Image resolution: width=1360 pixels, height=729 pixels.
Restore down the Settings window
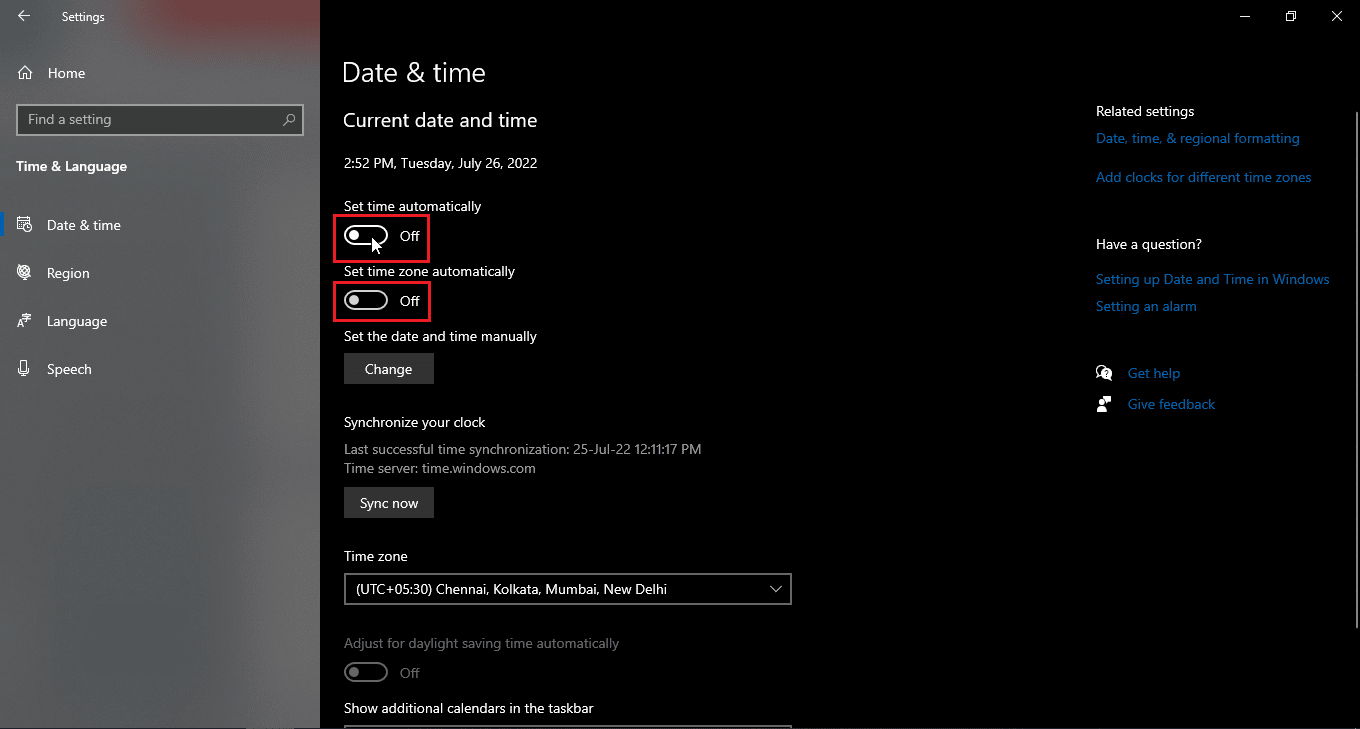point(1291,16)
